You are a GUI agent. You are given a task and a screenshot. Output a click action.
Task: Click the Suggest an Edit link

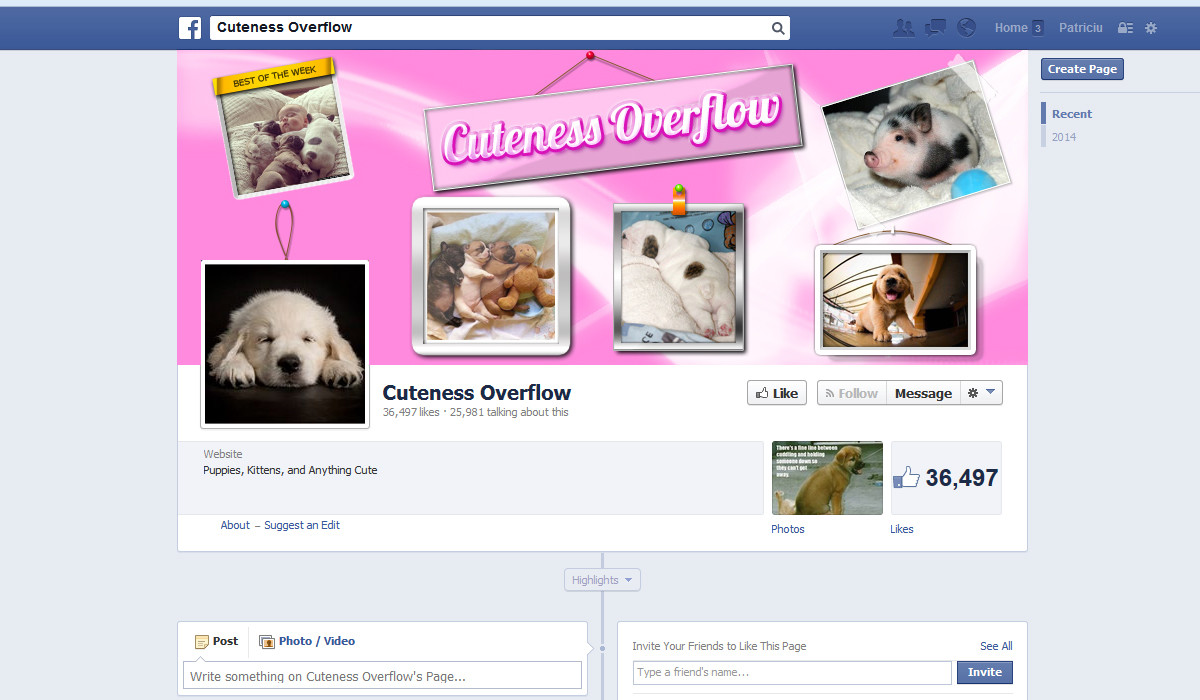click(x=302, y=525)
